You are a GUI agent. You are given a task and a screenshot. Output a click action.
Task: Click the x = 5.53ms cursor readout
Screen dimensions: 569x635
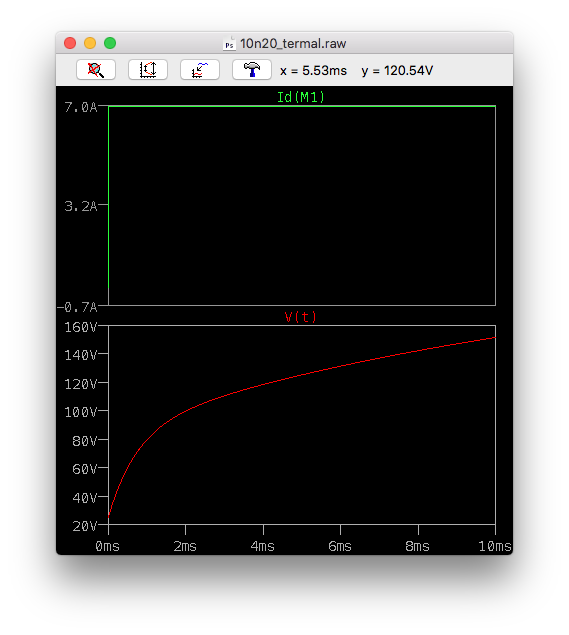coord(313,70)
